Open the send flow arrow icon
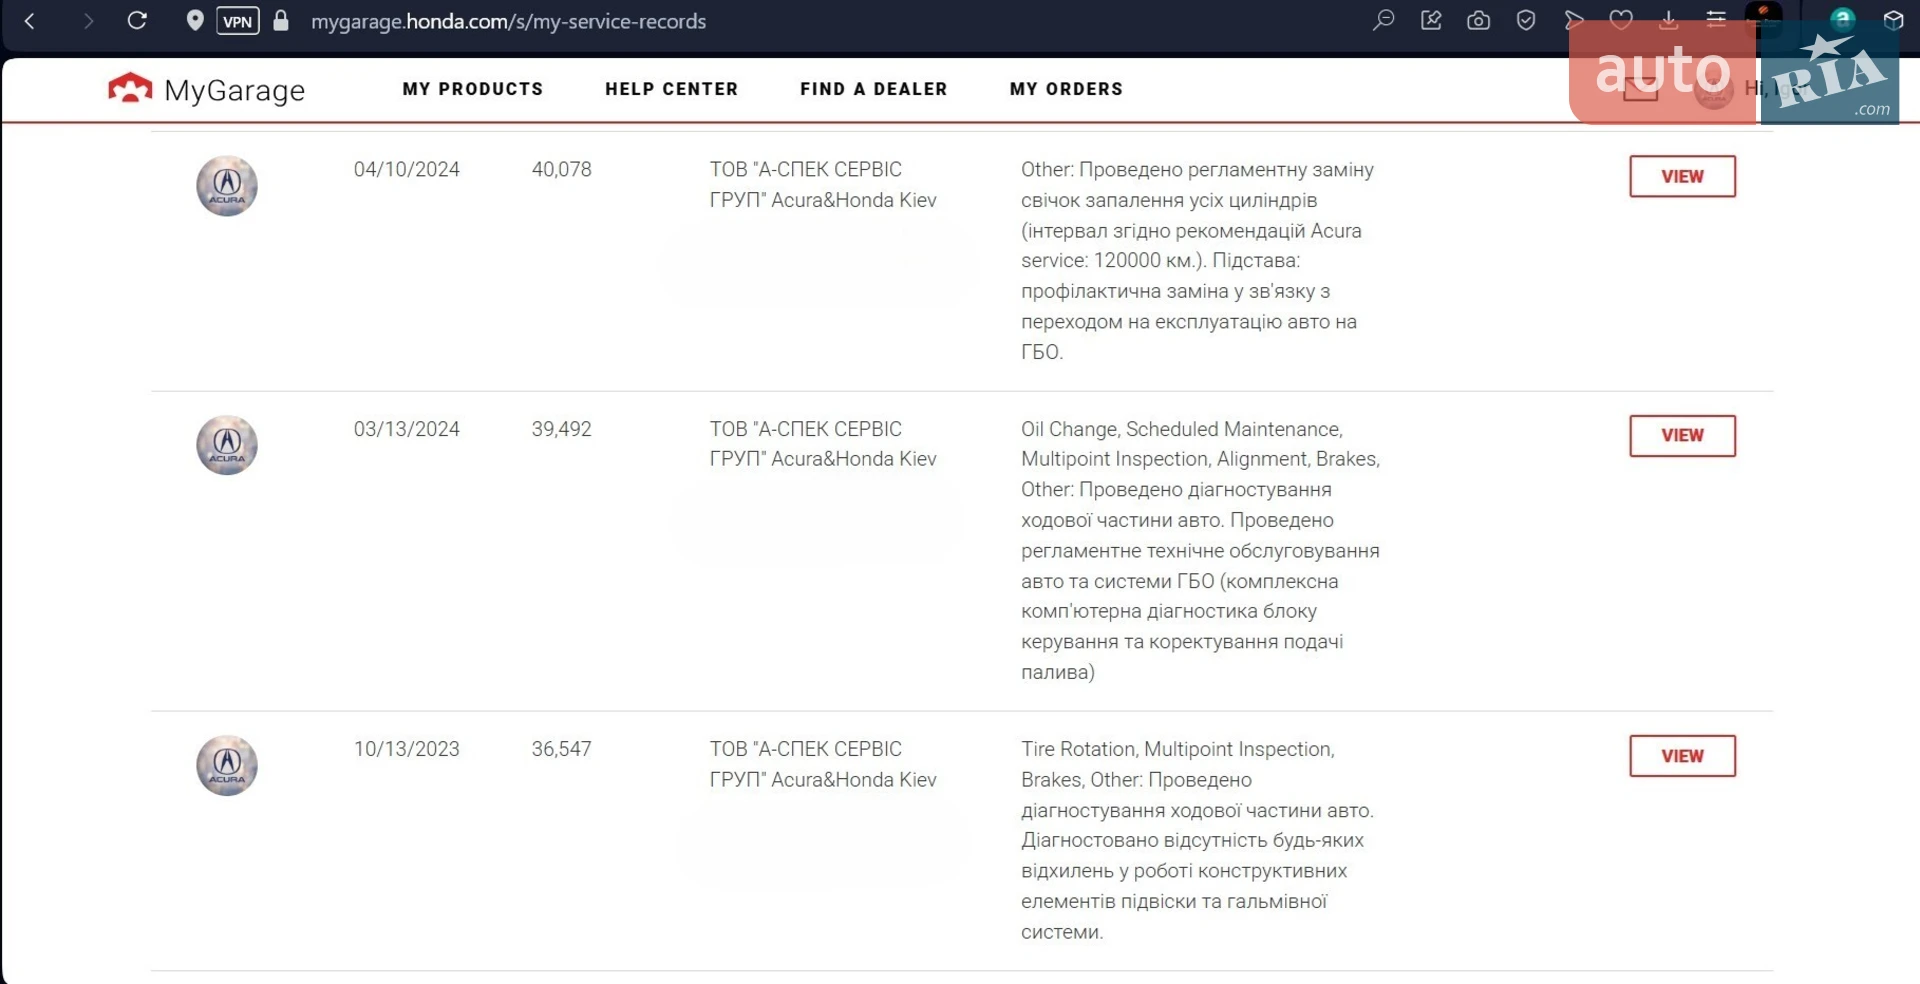 pyautogui.click(x=1574, y=21)
